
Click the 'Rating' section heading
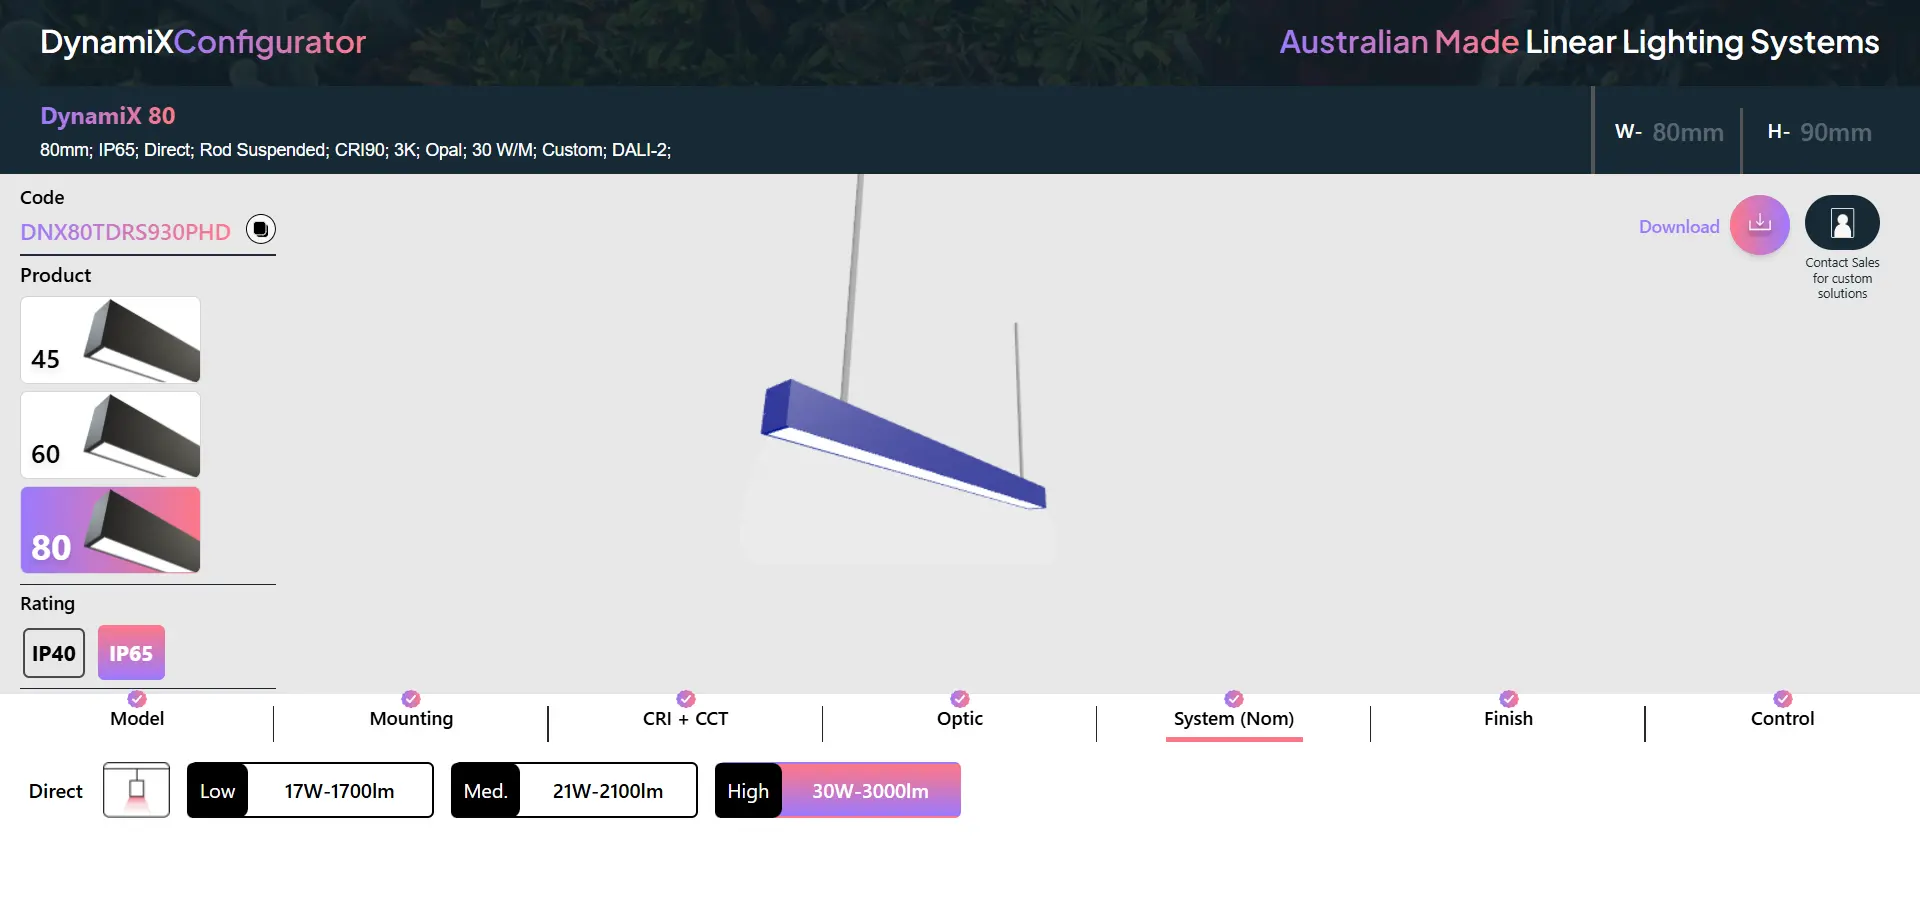(x=47, y=604)
